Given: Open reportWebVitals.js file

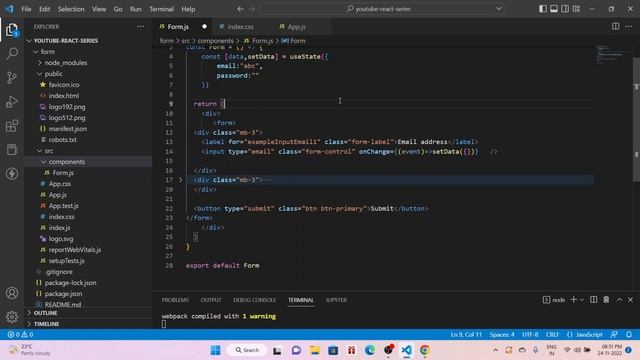Looking at the screenshot, I should (x=75, y=250).
